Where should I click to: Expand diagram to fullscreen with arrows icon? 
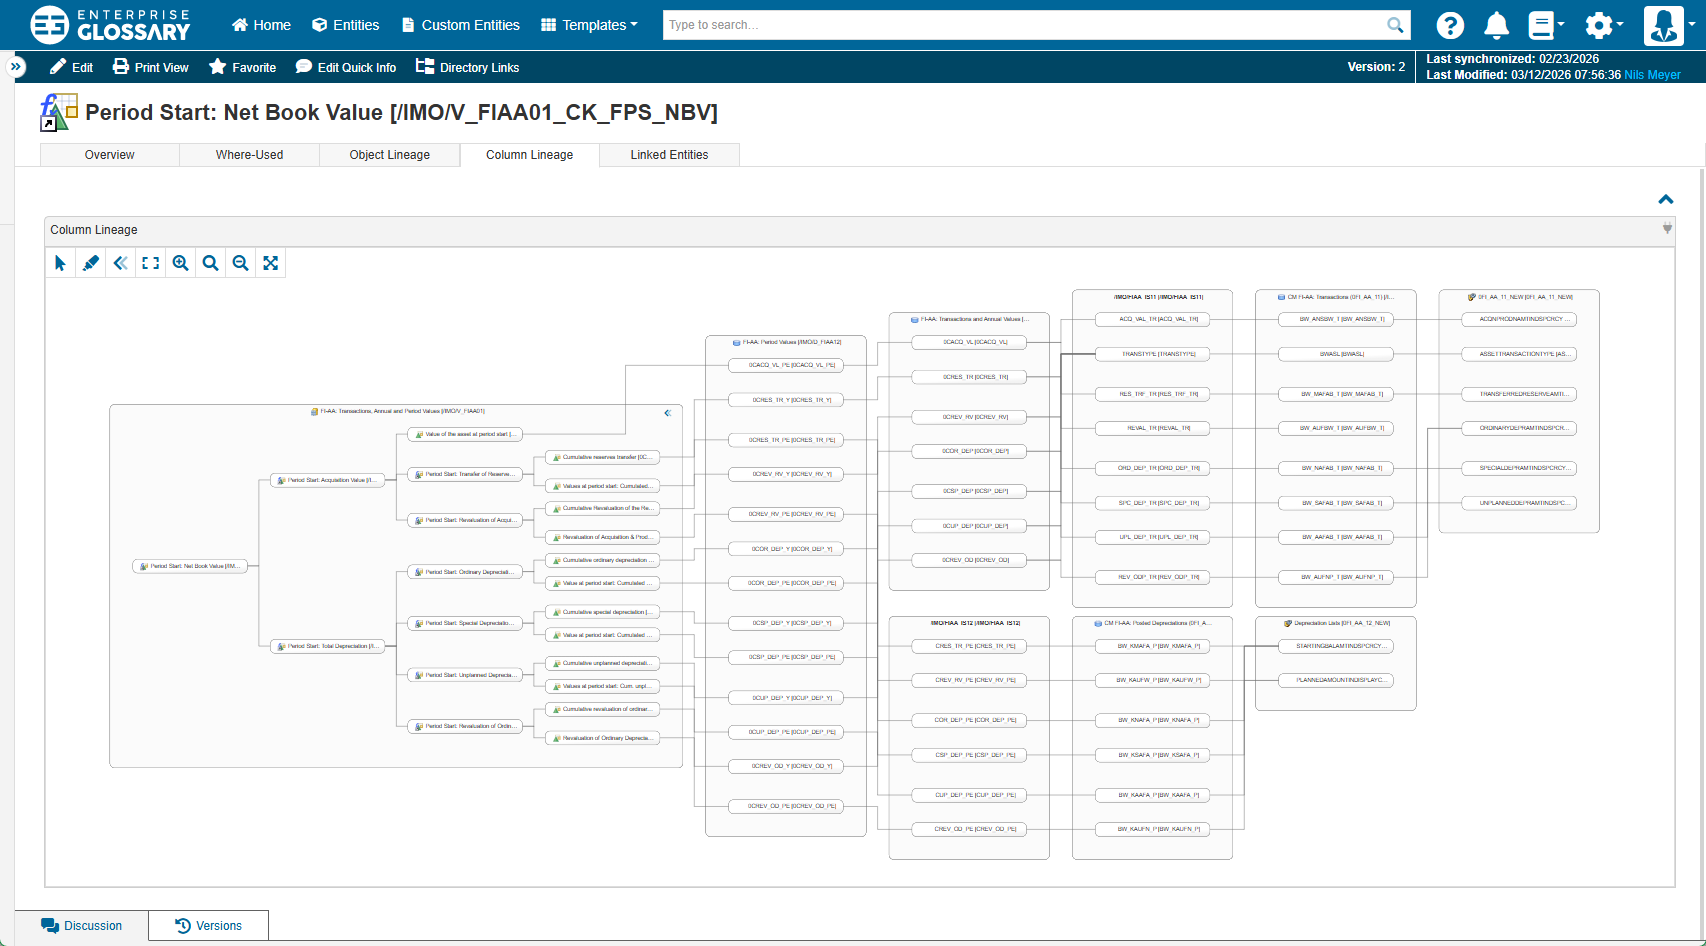[x=270, y=263]
